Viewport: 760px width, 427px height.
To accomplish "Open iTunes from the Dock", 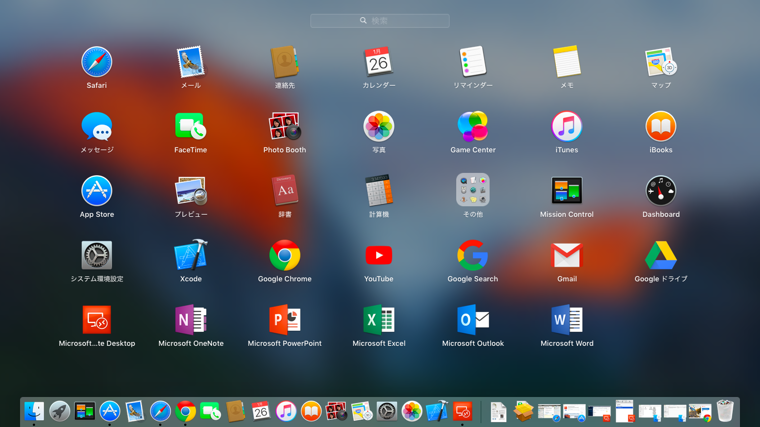I will 286,411.
